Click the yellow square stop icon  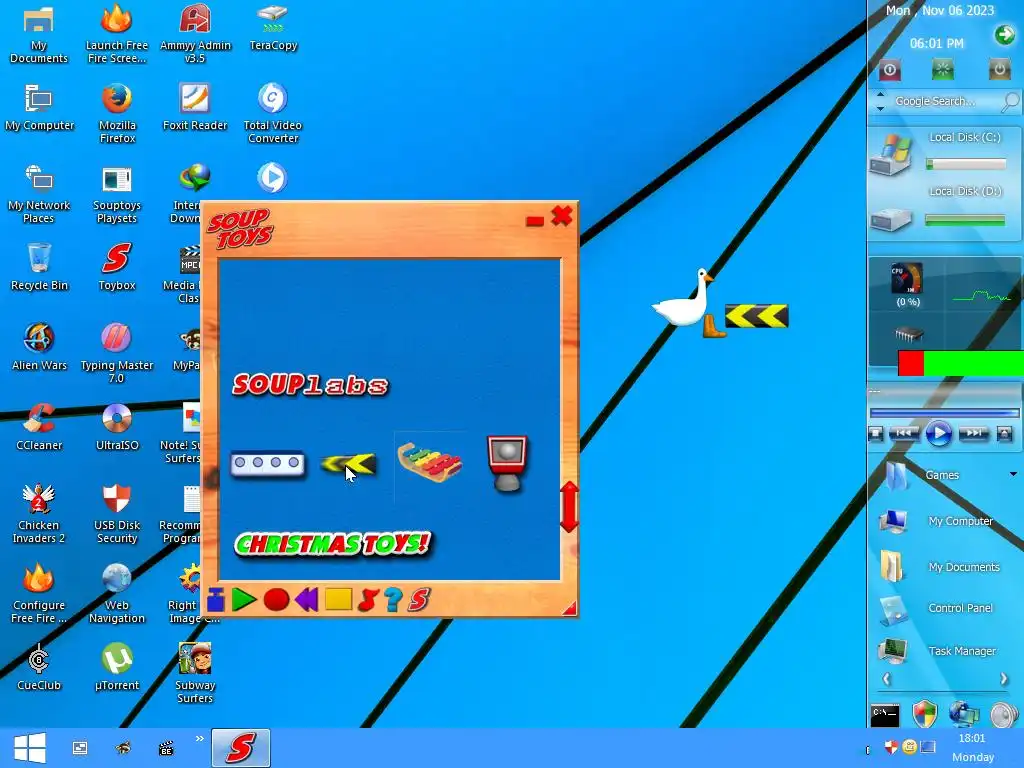(338, 599)
